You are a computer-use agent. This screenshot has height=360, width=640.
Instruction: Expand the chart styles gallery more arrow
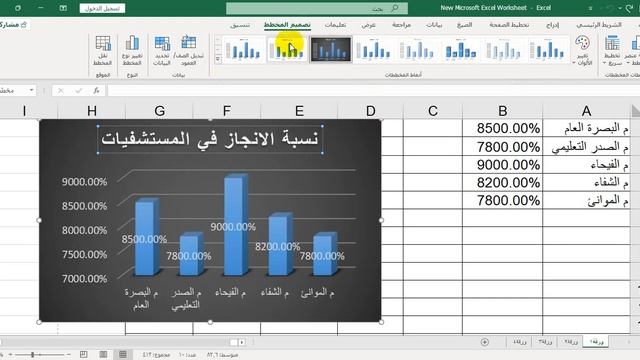tap(218, 59)
